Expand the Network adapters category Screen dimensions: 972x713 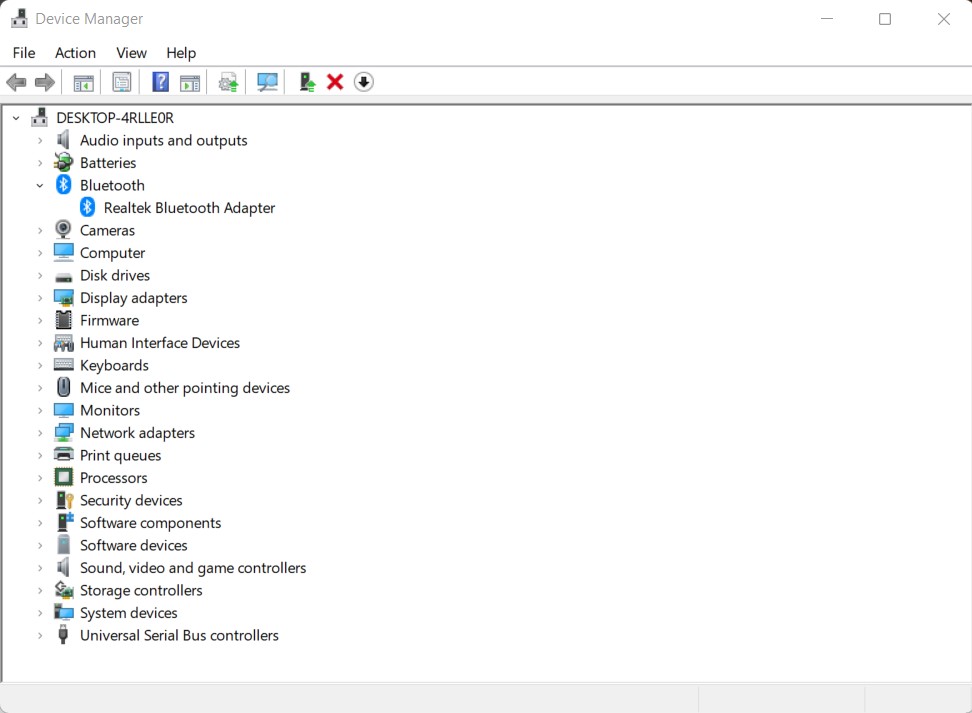[x=40, y=432]
